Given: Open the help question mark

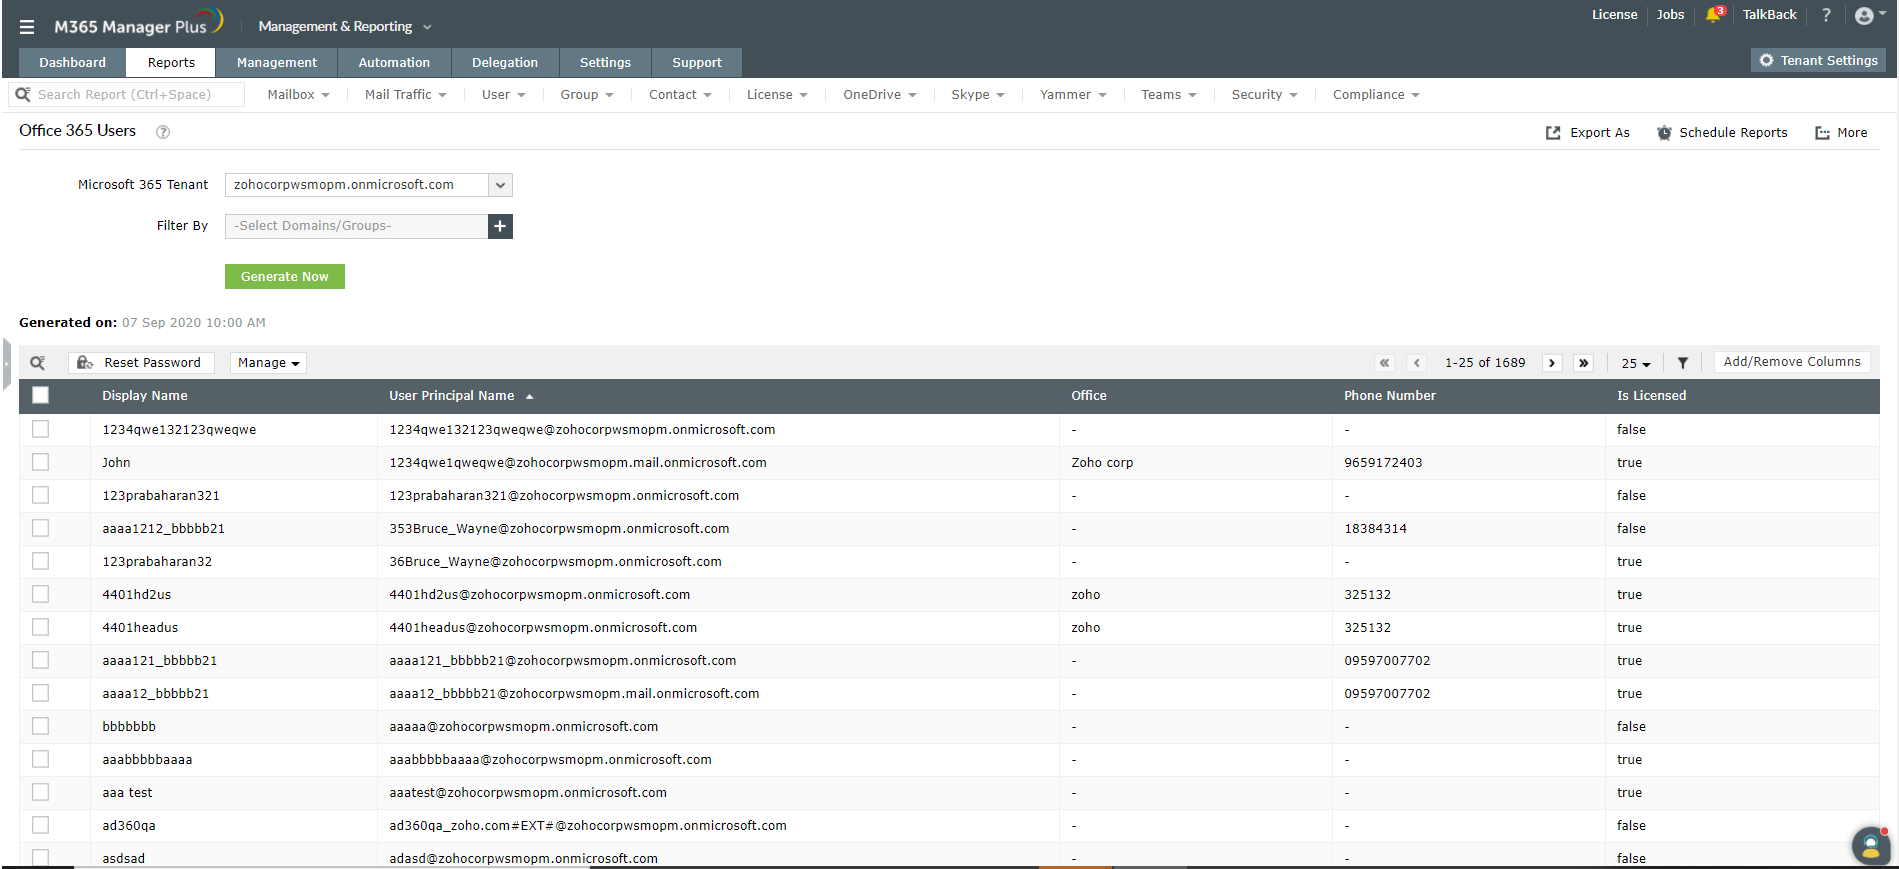Looking at the screenshot, I should (1826, 15).
